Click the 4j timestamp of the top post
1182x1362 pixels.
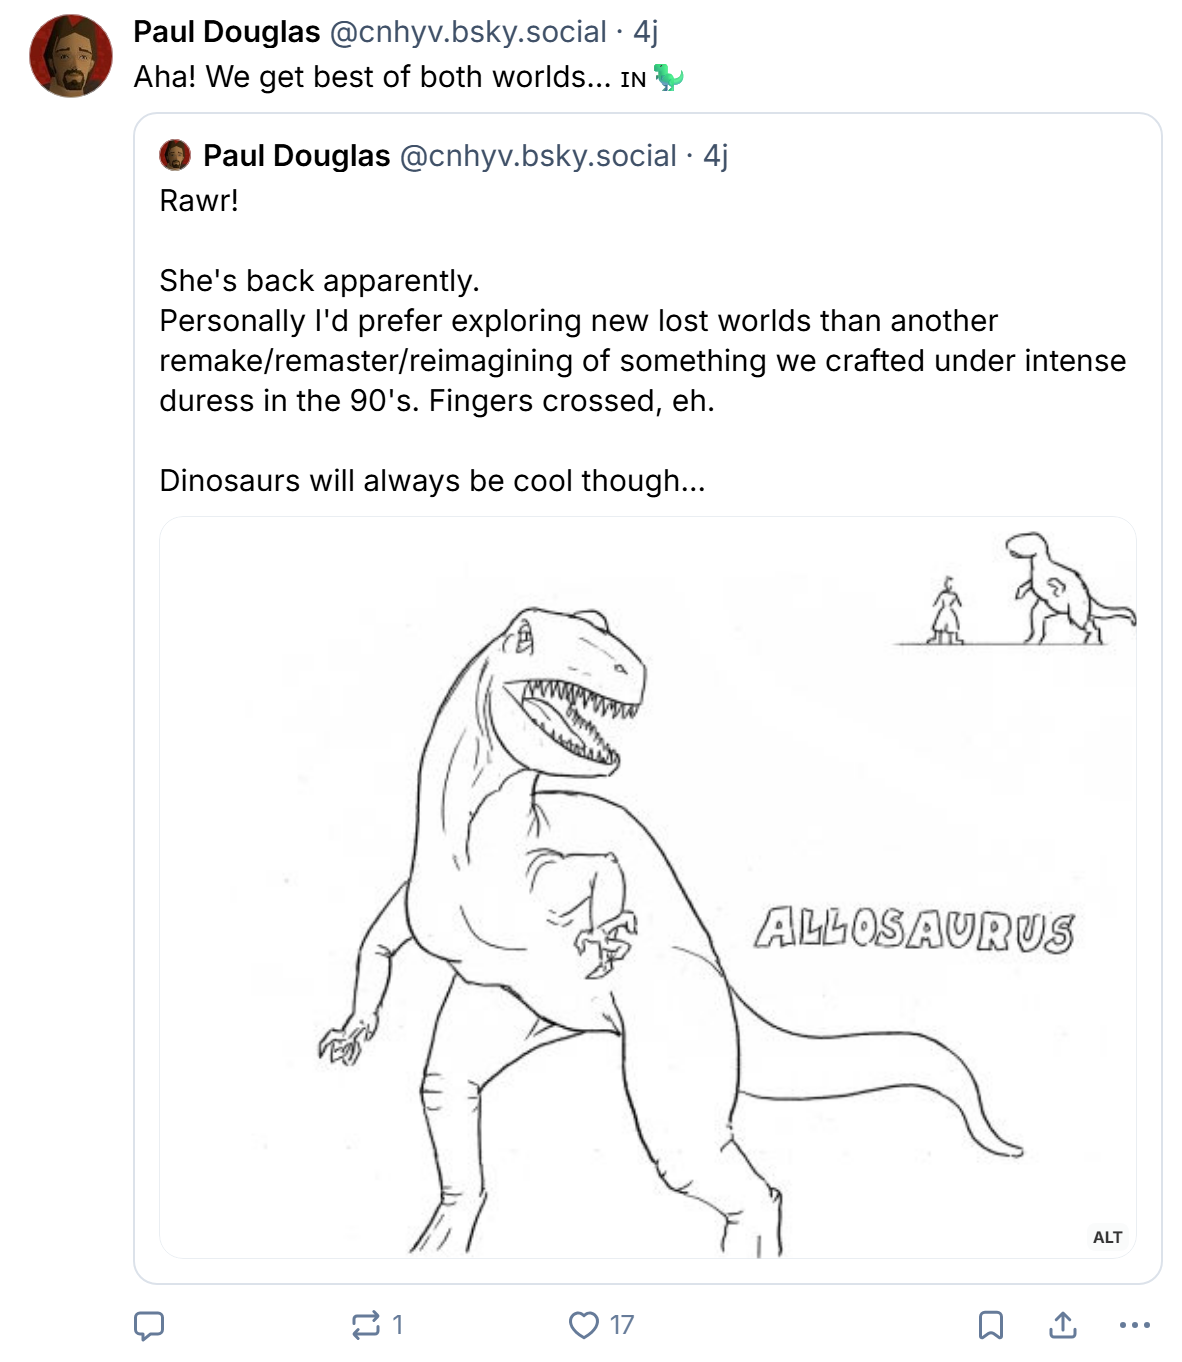645,32
